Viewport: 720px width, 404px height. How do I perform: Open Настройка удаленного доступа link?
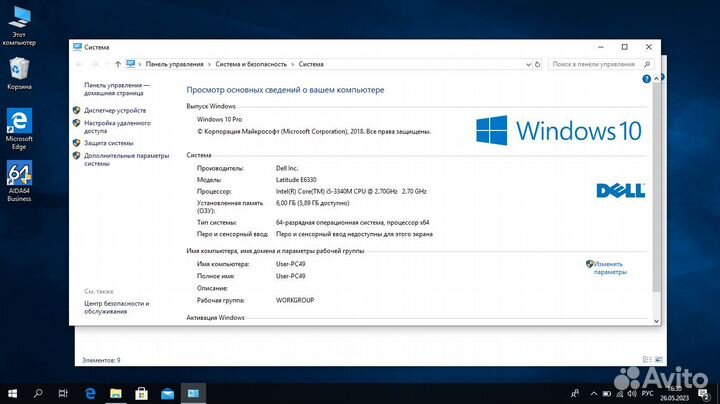coord(117,127)
